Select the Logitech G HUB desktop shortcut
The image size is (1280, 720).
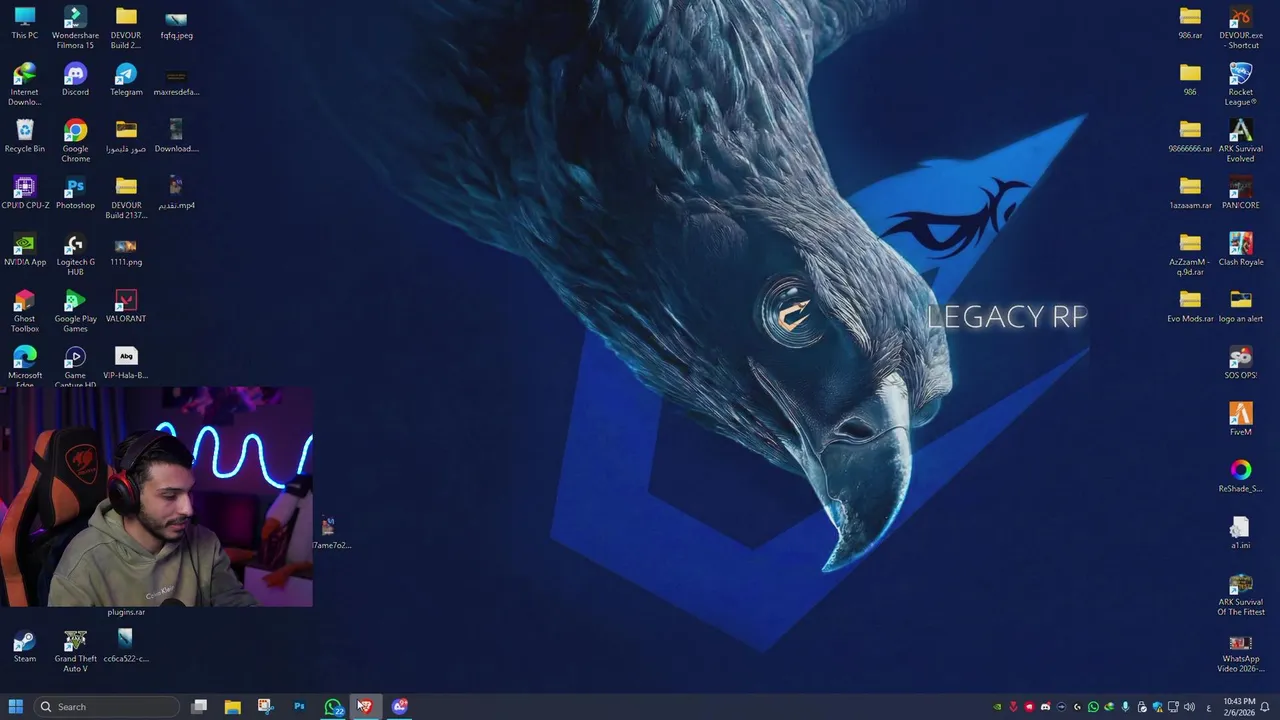75,256
